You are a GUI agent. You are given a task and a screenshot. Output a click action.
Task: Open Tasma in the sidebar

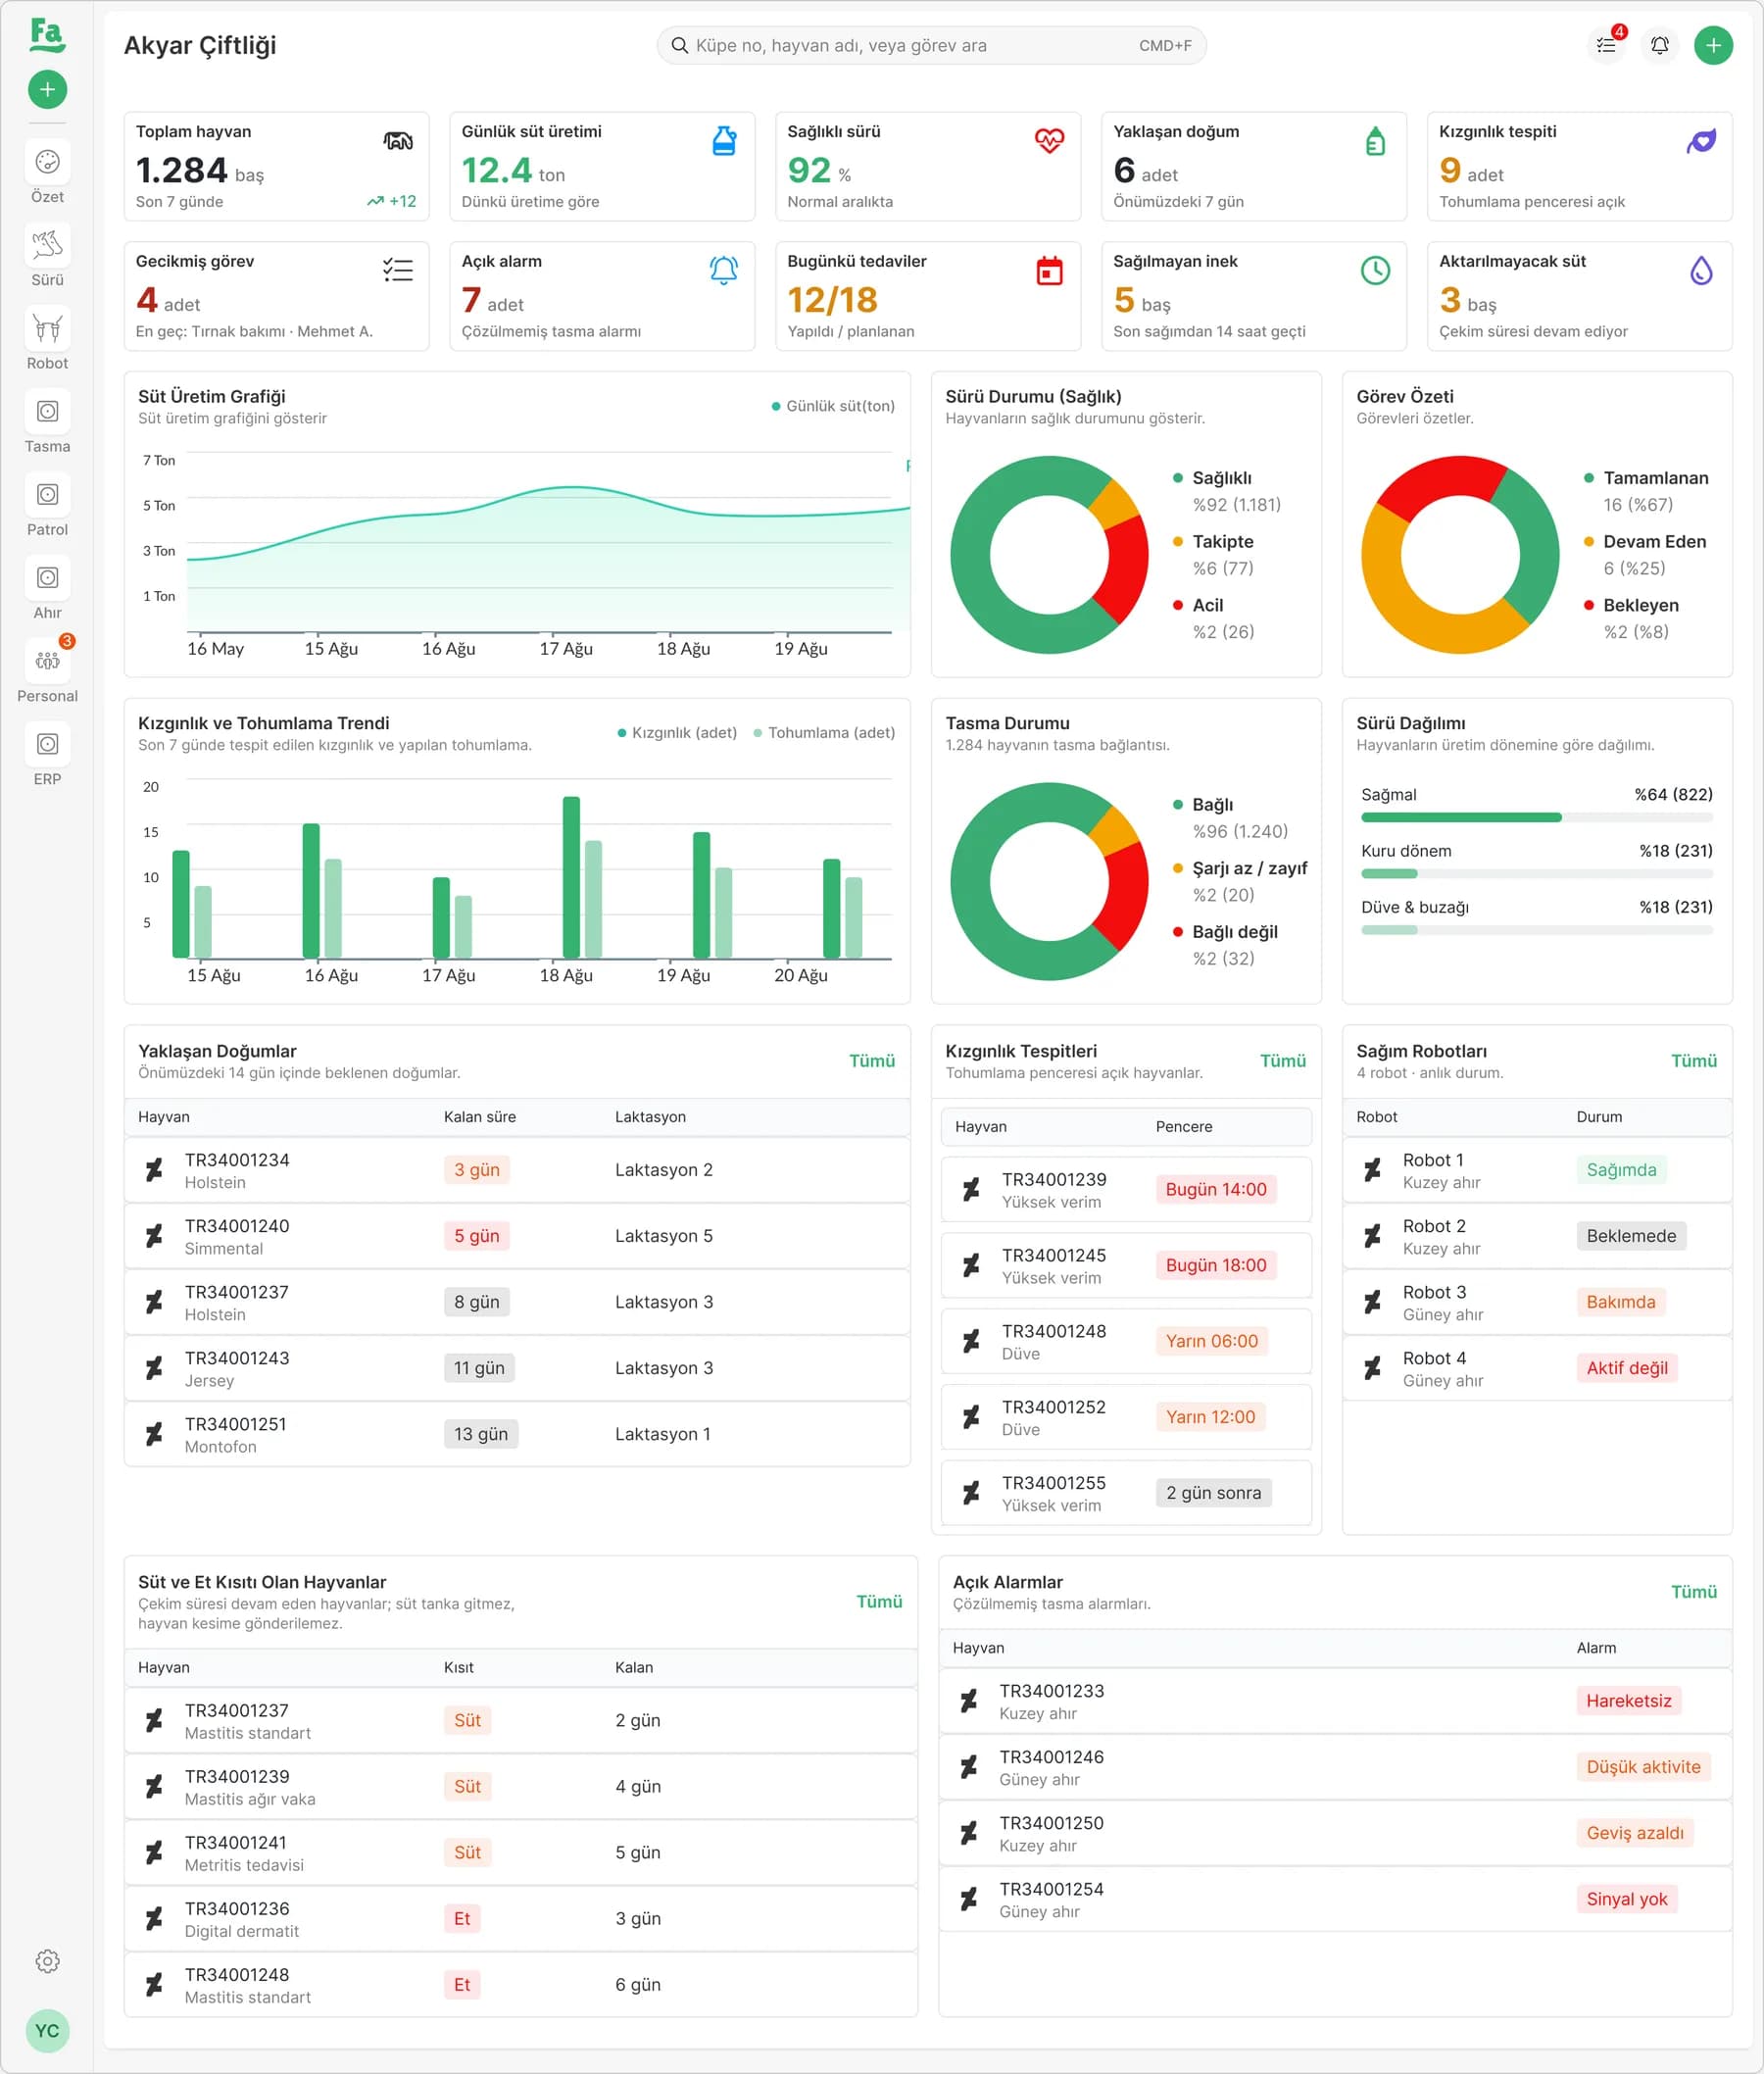click(47, 422)
